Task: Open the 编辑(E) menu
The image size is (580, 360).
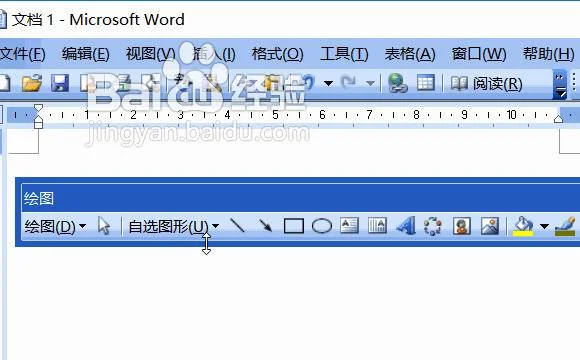Action: click(85, 54)
